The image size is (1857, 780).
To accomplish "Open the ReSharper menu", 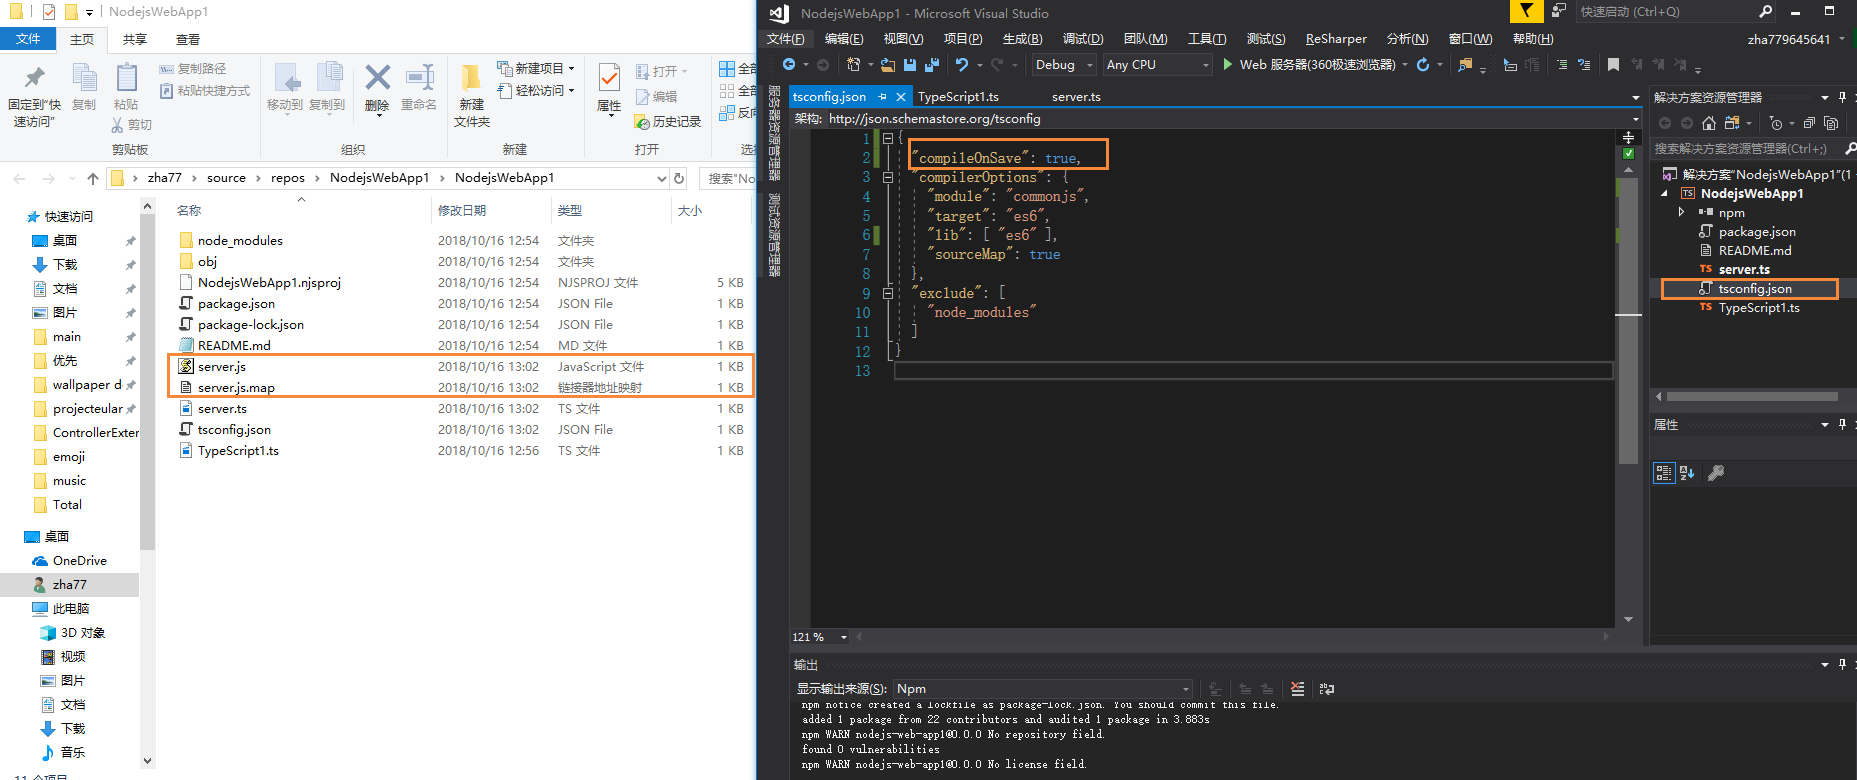I will [1336, 39].
